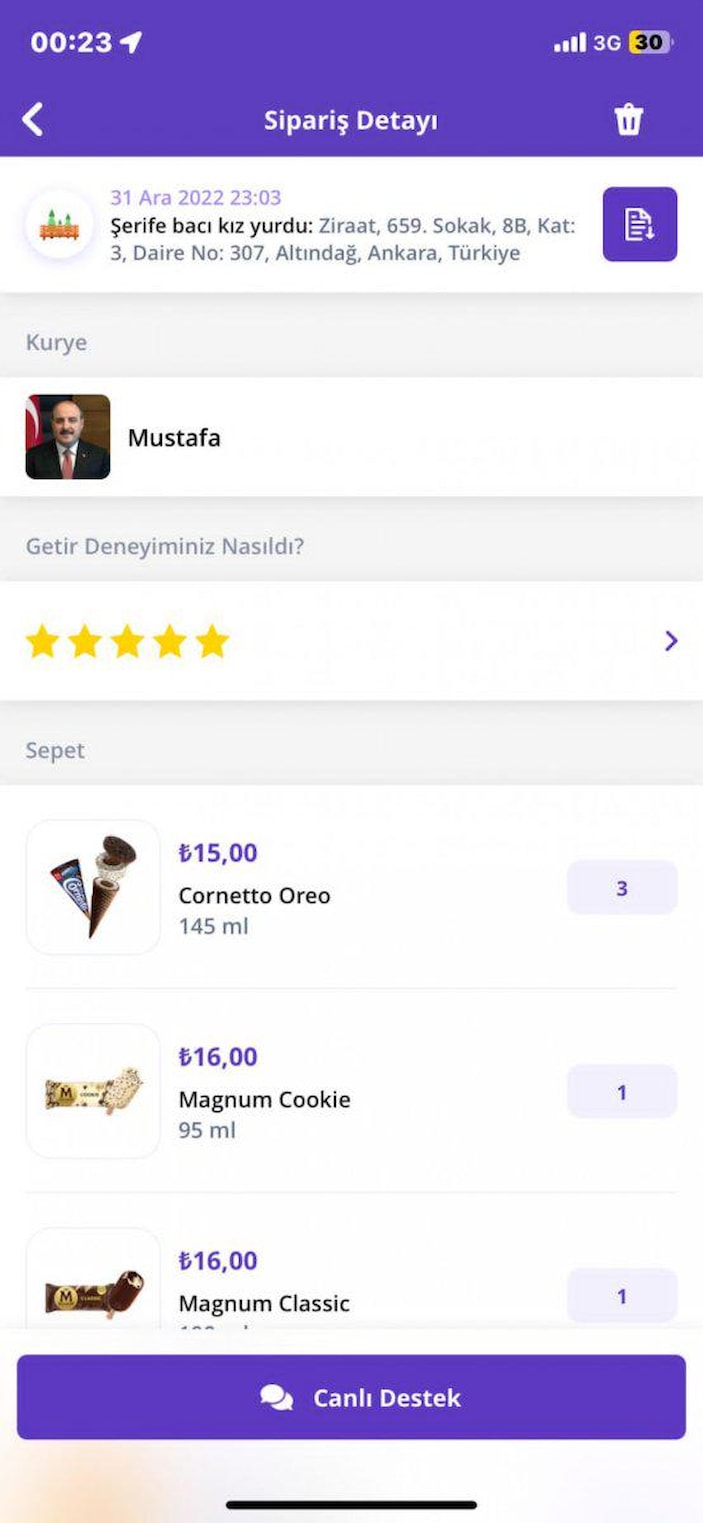Open the Cornetto Oreo product thumbnail
Screen dimensions: 703x1523
[x=92, y=887]
